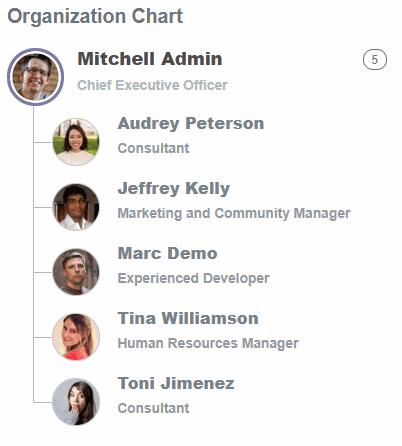
Task: Open Jeffrey Kelly name link
Action: coord(174,189)
